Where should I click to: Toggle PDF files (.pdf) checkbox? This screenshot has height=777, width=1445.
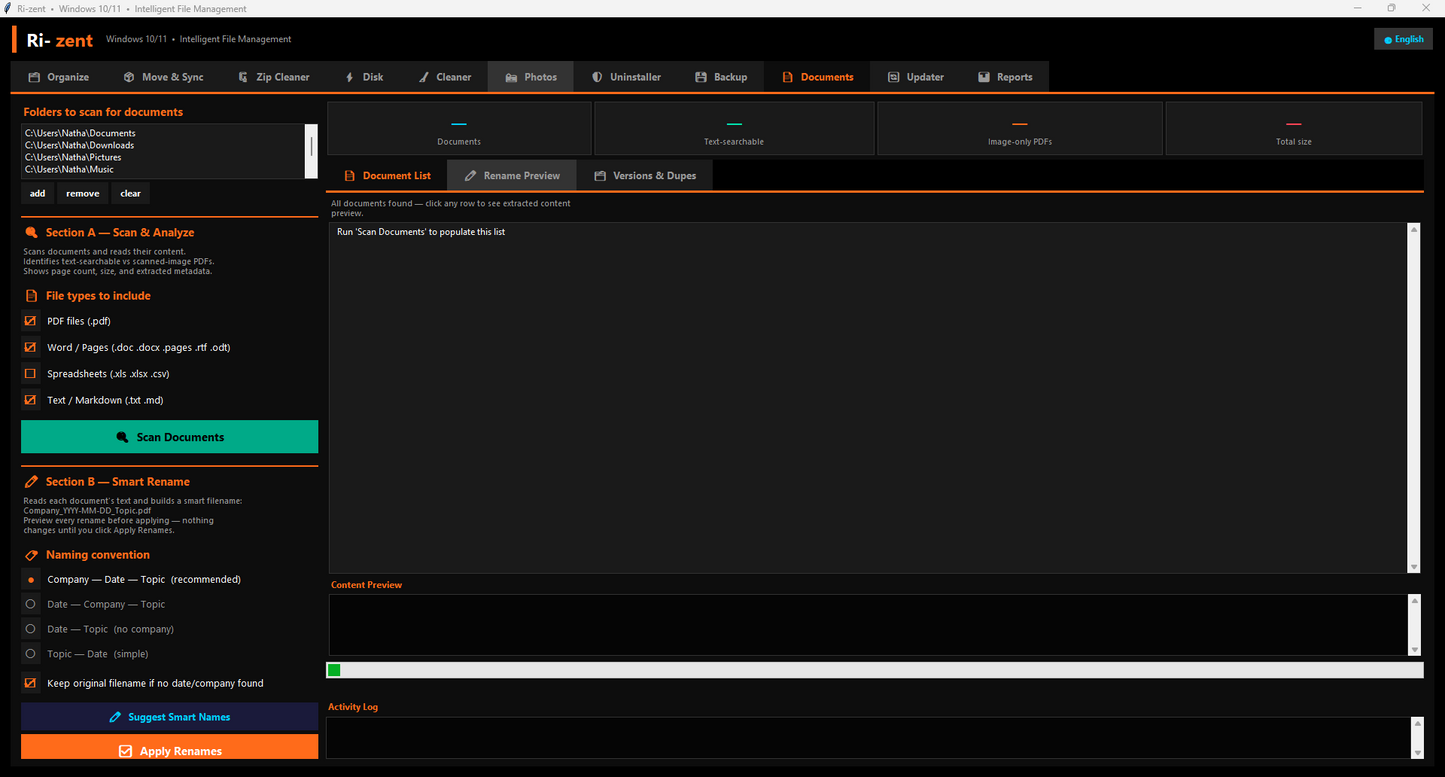[30, 321]
